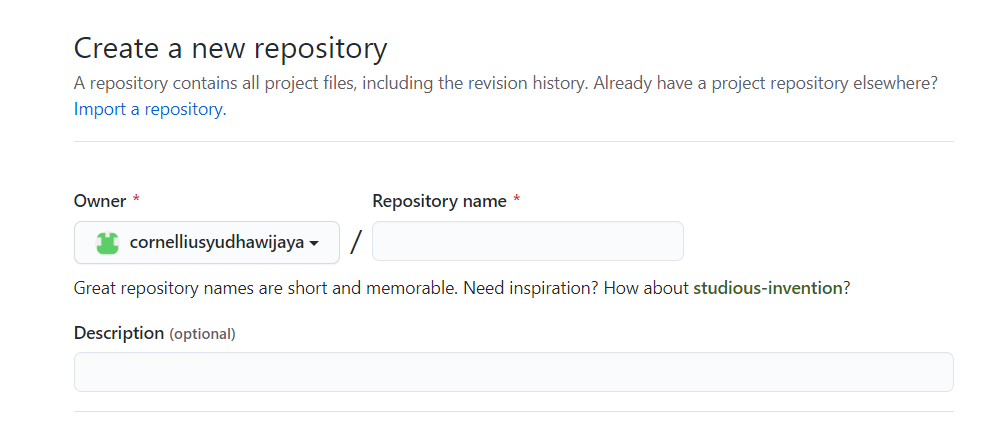995x428 pixels.
Task: Click the red asterisk next to Owner
Action: point(136,201)
